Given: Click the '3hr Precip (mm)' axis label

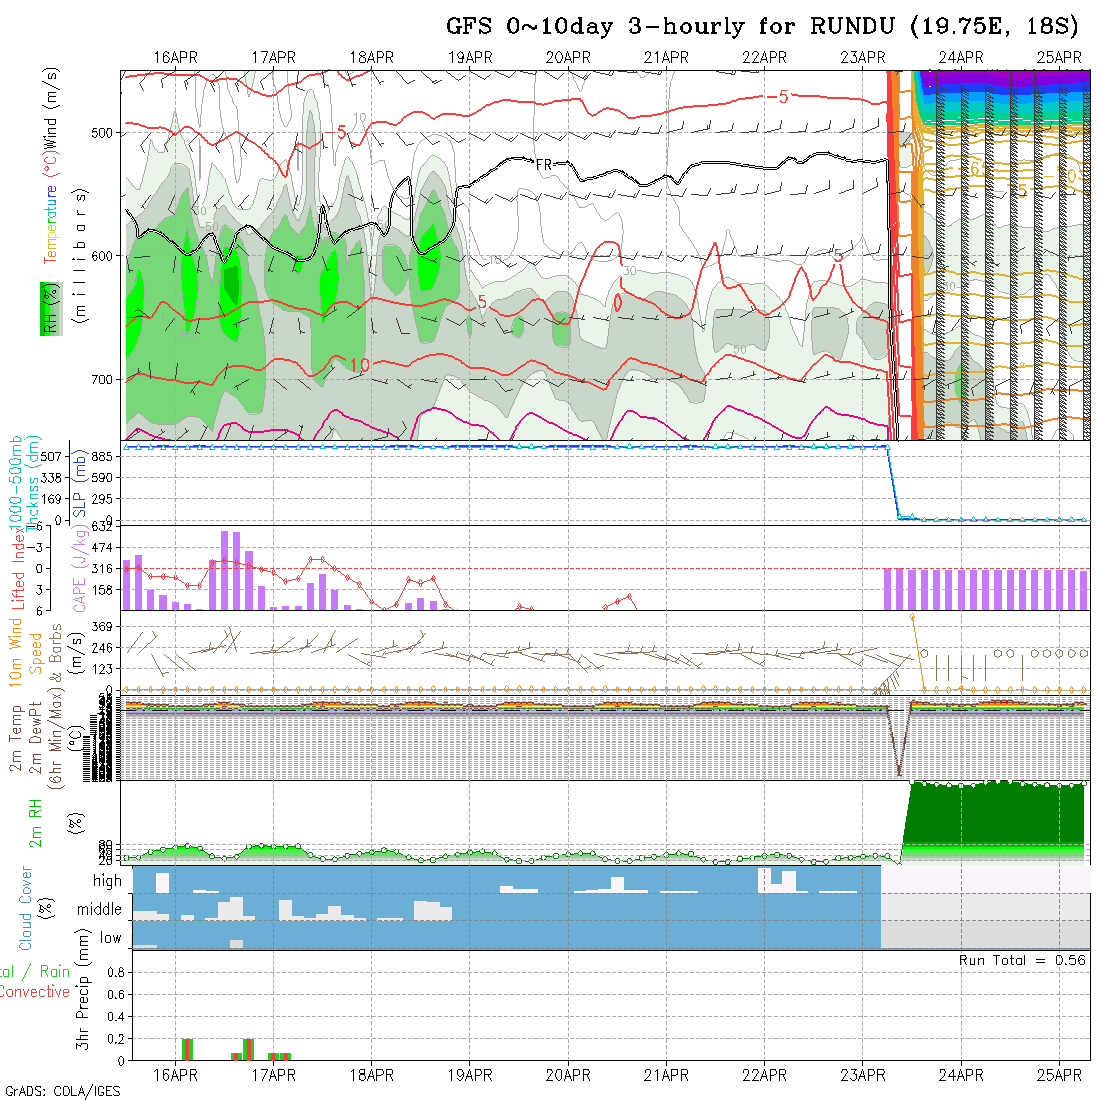Looking at the screenshot, I should tap(82, 989).
